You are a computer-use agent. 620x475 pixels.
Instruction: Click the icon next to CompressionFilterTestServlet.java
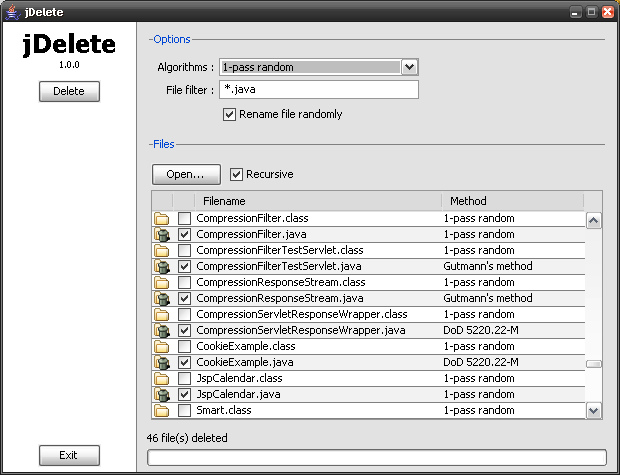tap(162, 266)
